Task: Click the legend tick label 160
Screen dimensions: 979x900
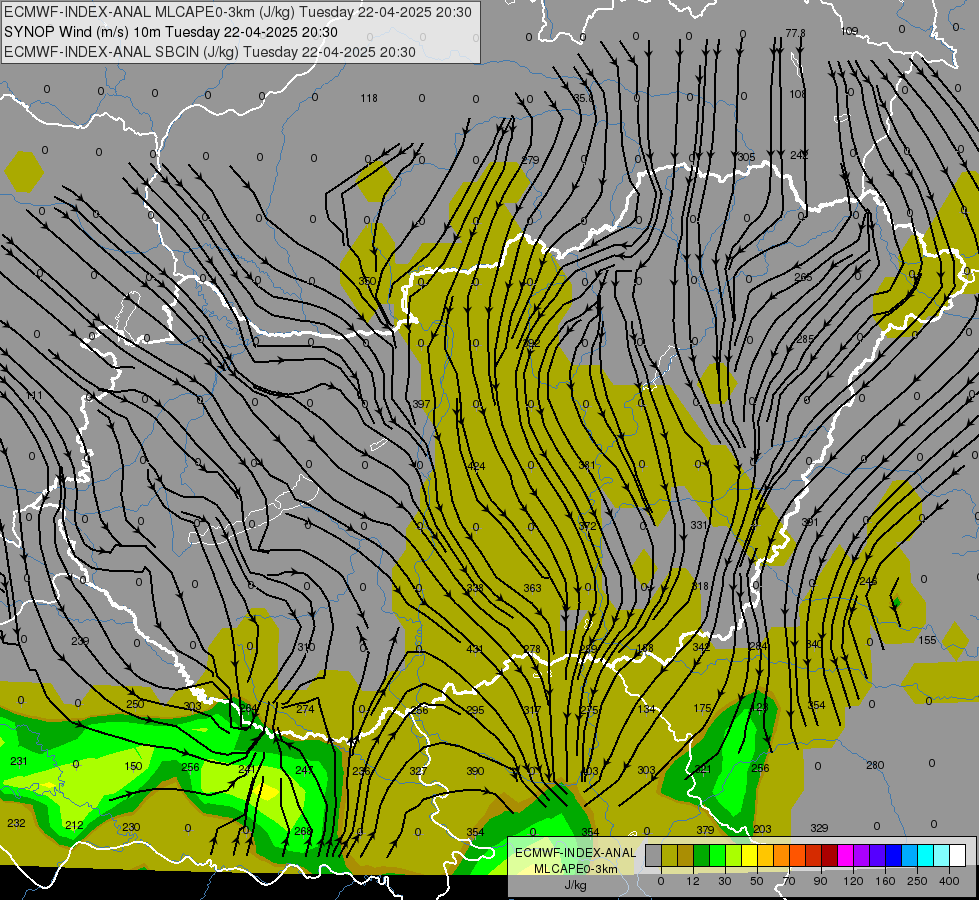Action: (x=885, y=881)
